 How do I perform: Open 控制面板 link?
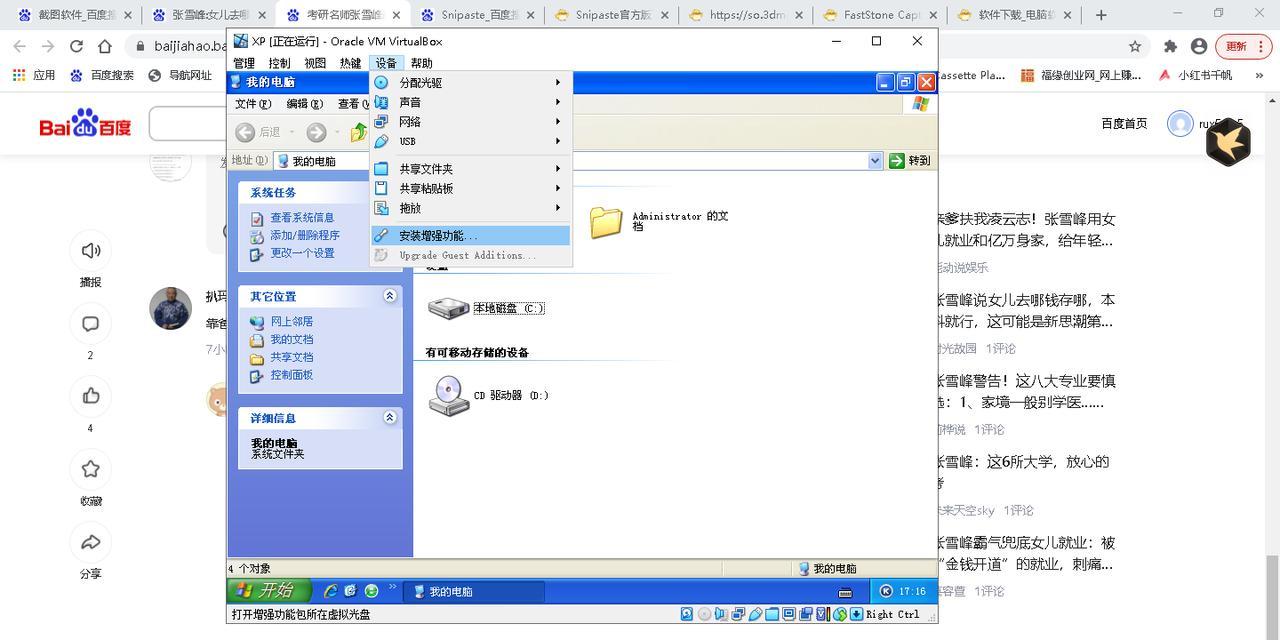292,376
